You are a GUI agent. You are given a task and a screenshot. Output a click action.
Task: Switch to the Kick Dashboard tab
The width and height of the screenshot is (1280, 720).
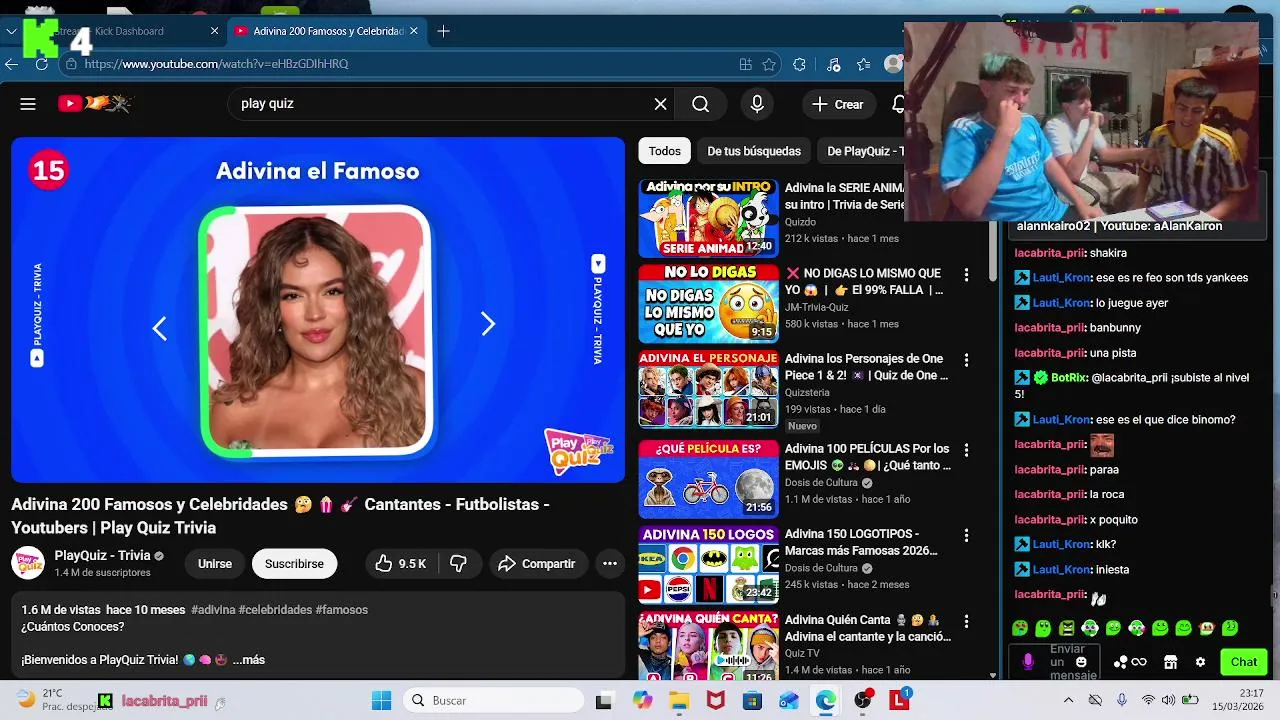click(x=128, y=31)
